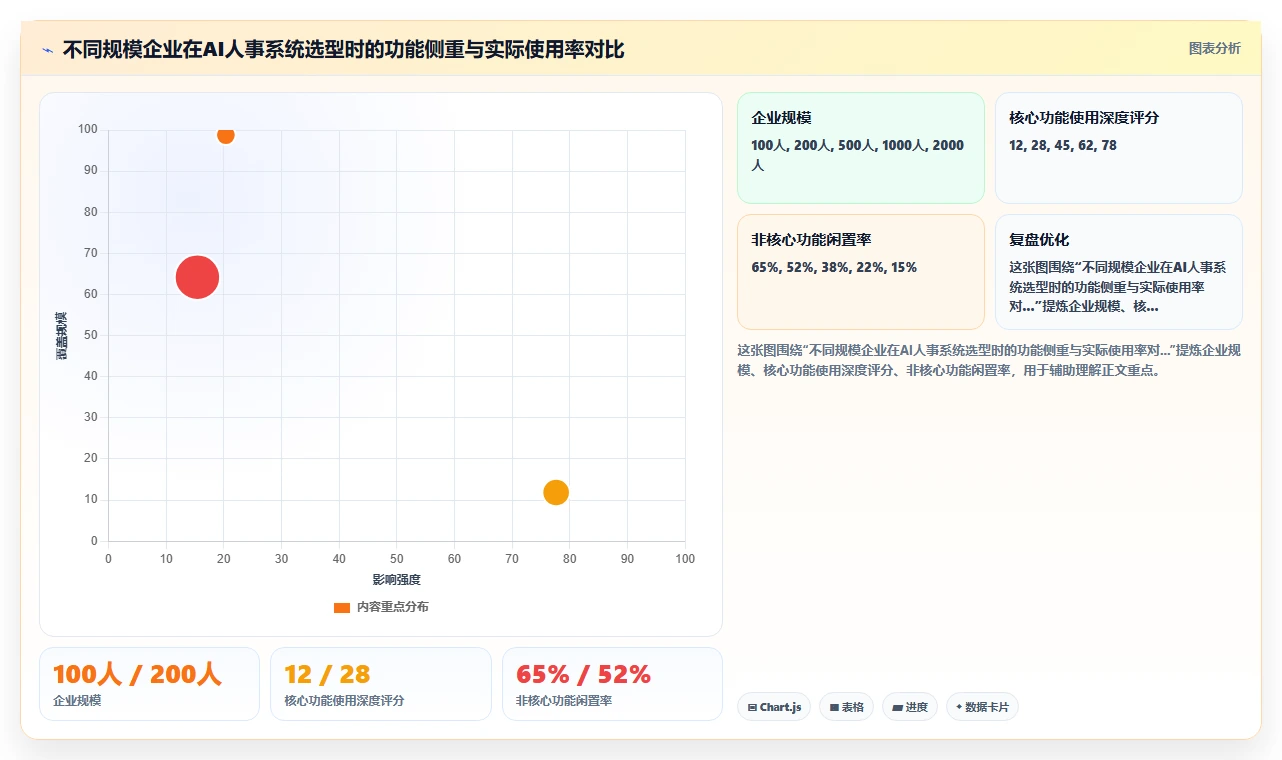Click the description paragraph below the cards

coord(989,360)
